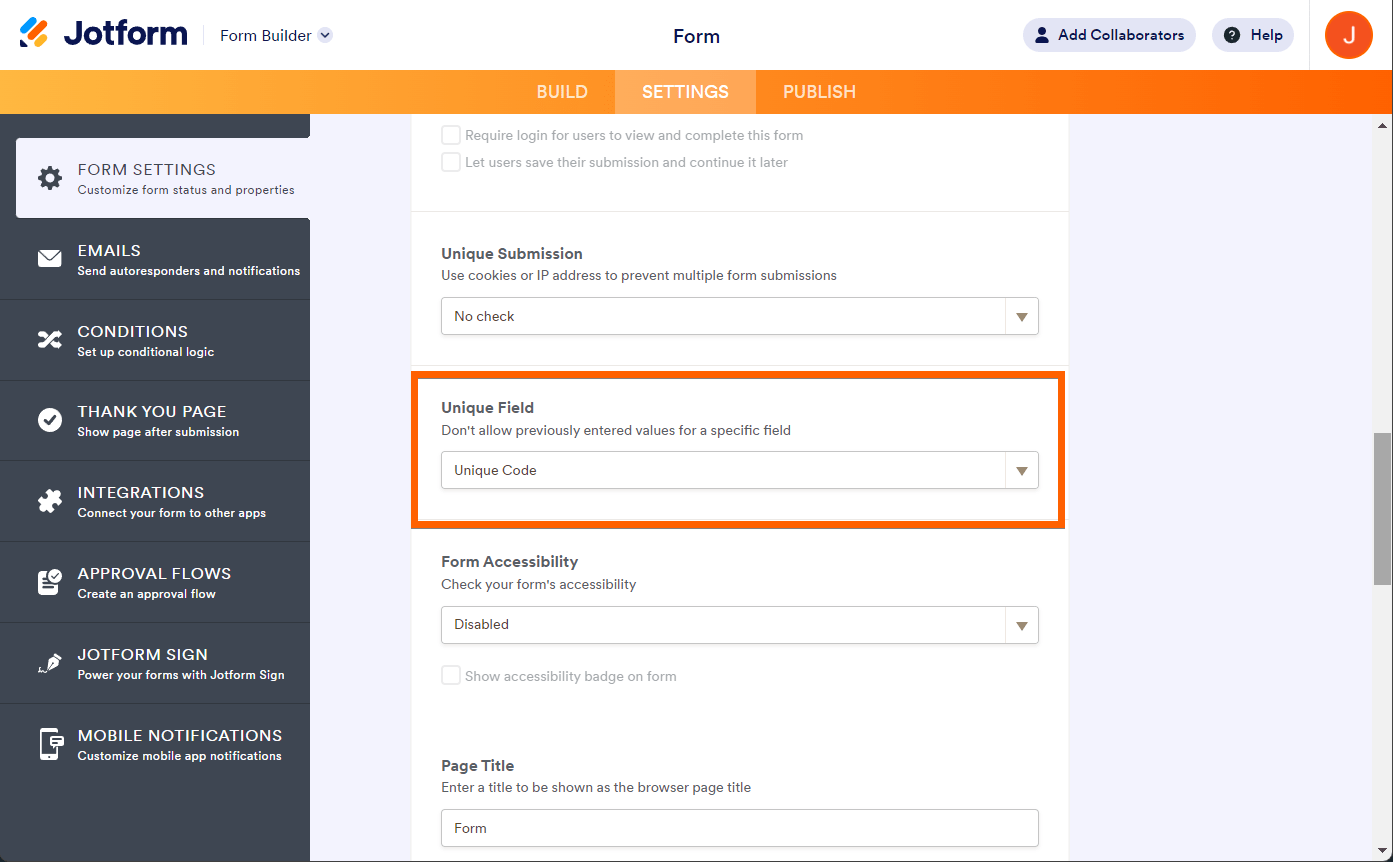
Task: Check let users save submission option
Action: click(x=451, y=162)
